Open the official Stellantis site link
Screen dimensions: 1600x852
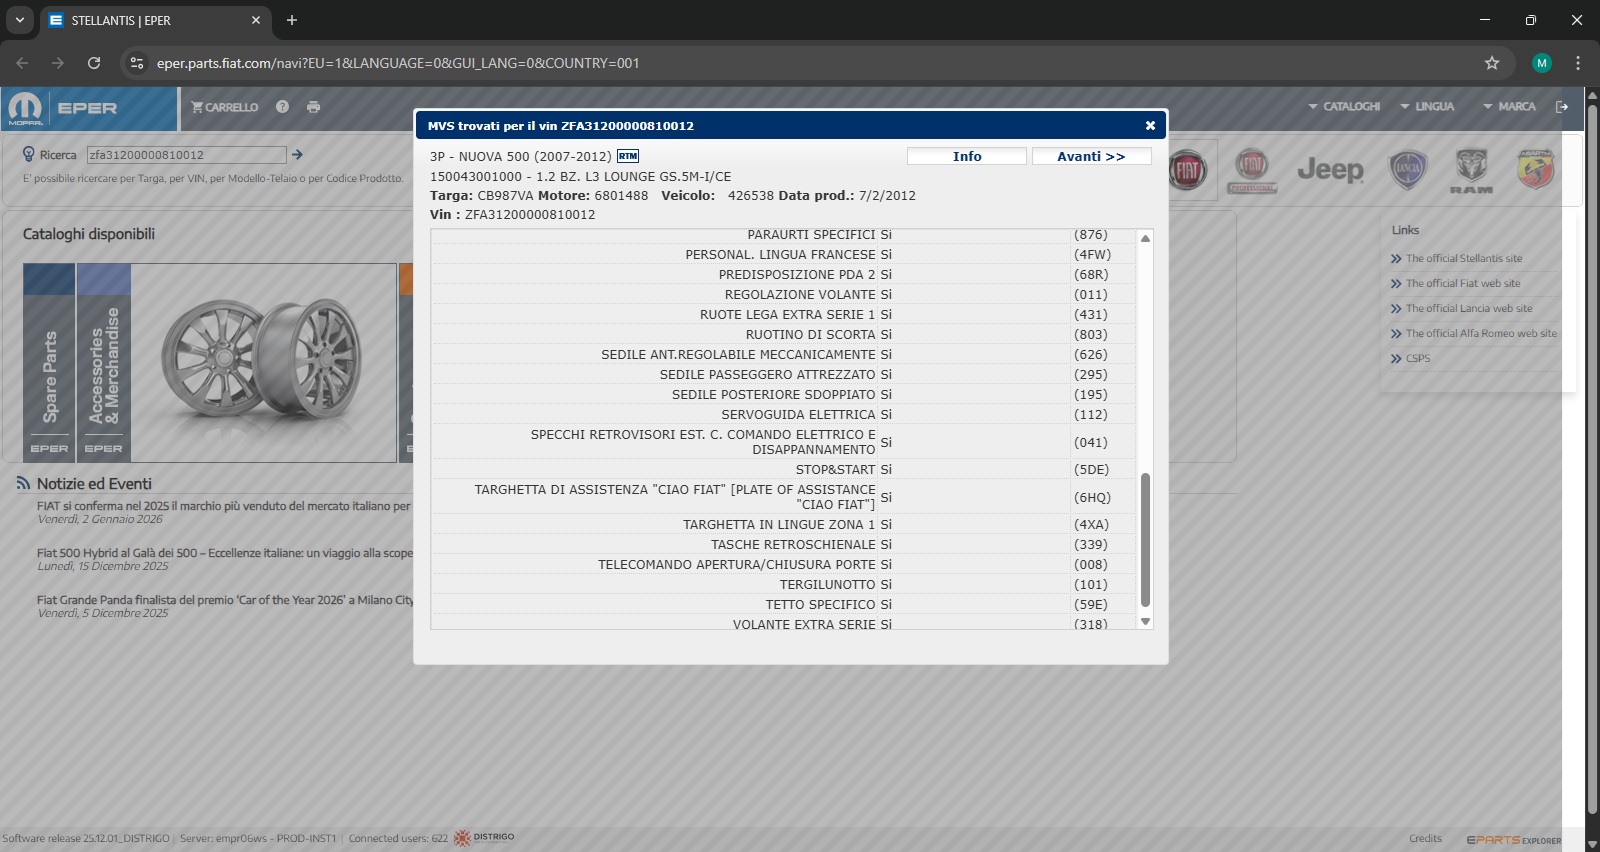click(x=1464, y=259)
